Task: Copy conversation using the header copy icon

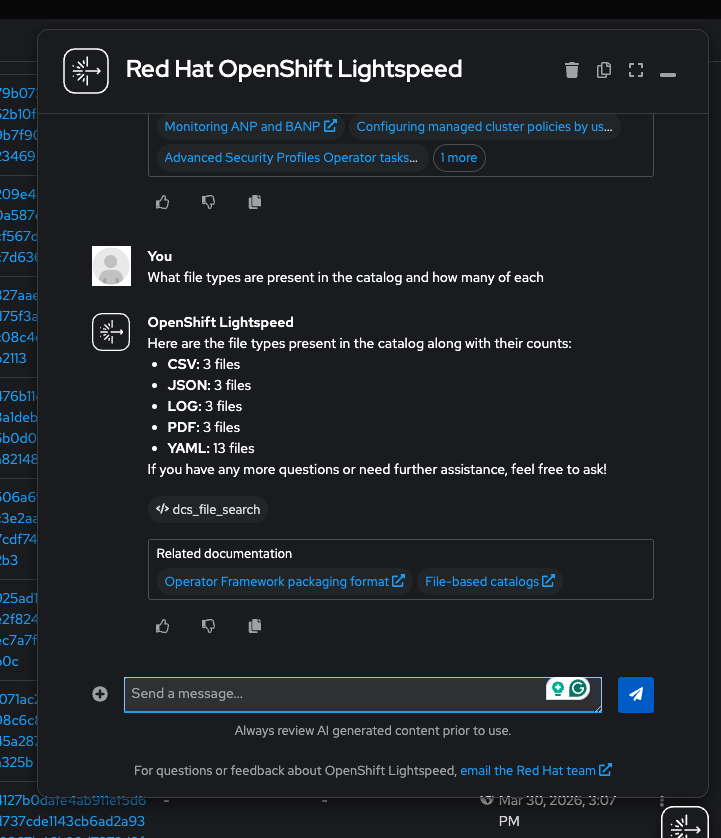Action: click(603, 70)
